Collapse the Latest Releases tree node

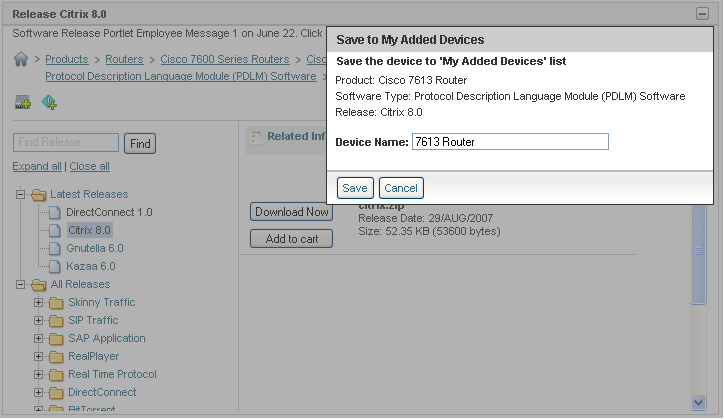[x=20, y=194]
